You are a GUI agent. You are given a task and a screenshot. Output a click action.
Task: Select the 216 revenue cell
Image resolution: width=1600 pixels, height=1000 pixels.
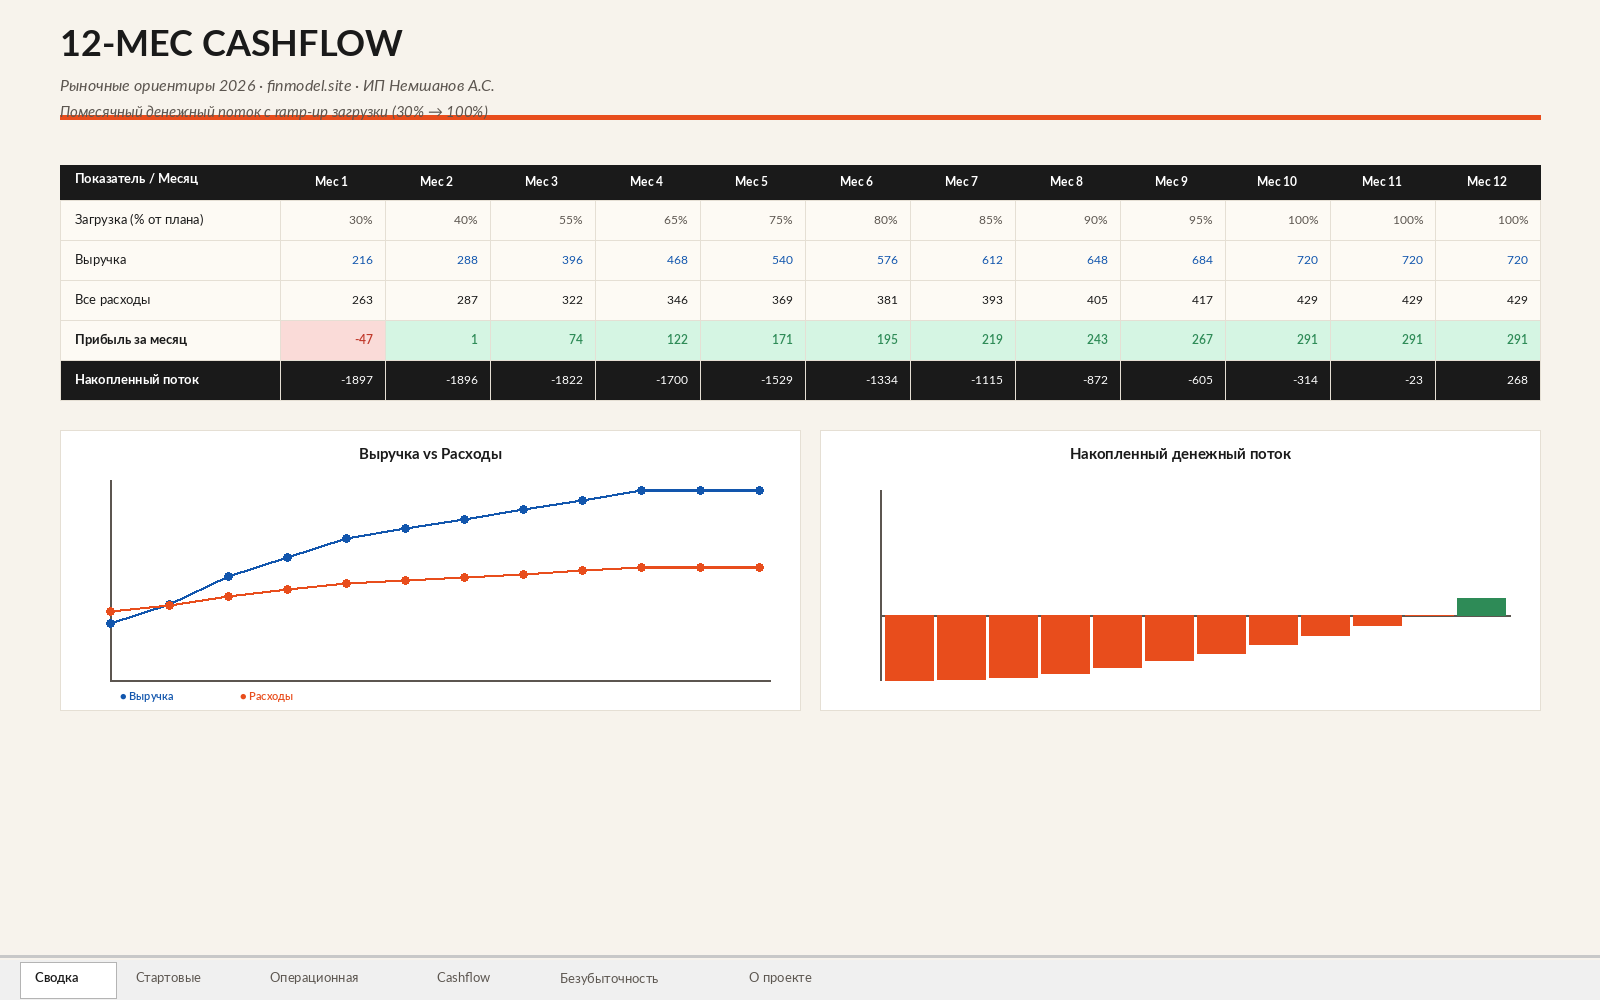(x=333, y=260)
